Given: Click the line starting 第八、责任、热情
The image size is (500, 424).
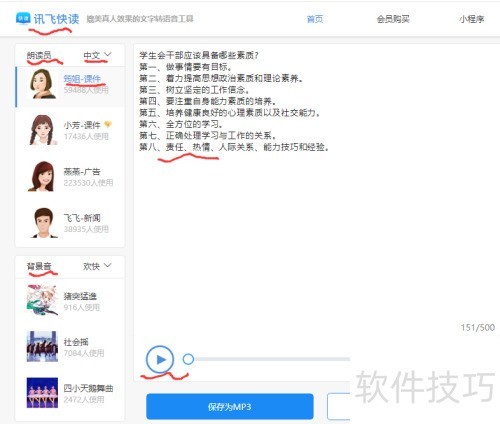Looking at the screenshot, I should pyautogui.click(x=234, y=147).
